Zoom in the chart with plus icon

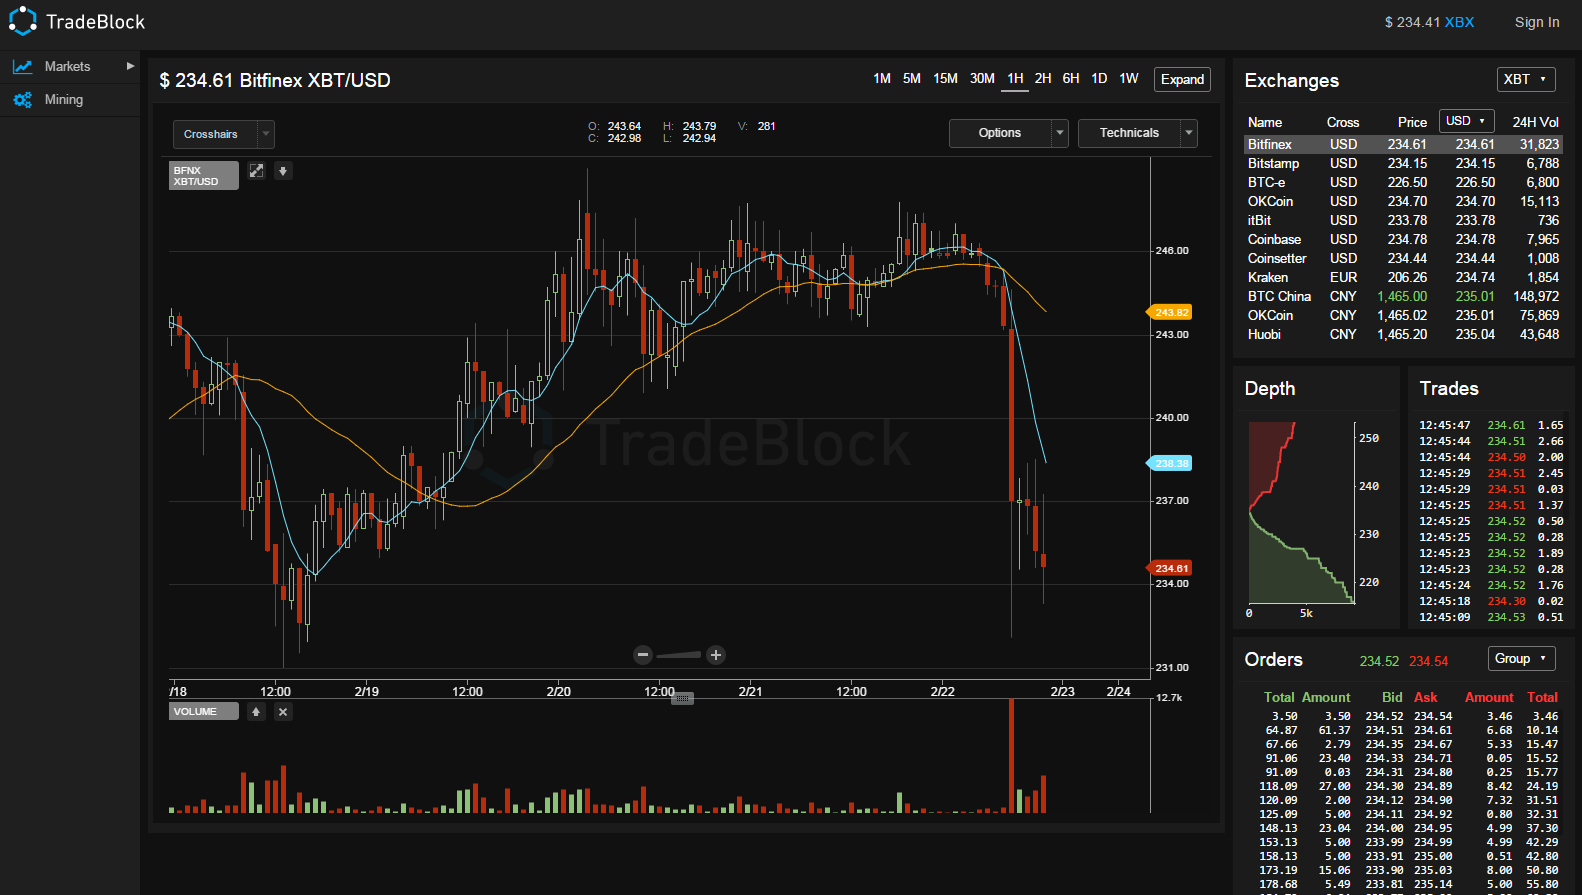716,655
